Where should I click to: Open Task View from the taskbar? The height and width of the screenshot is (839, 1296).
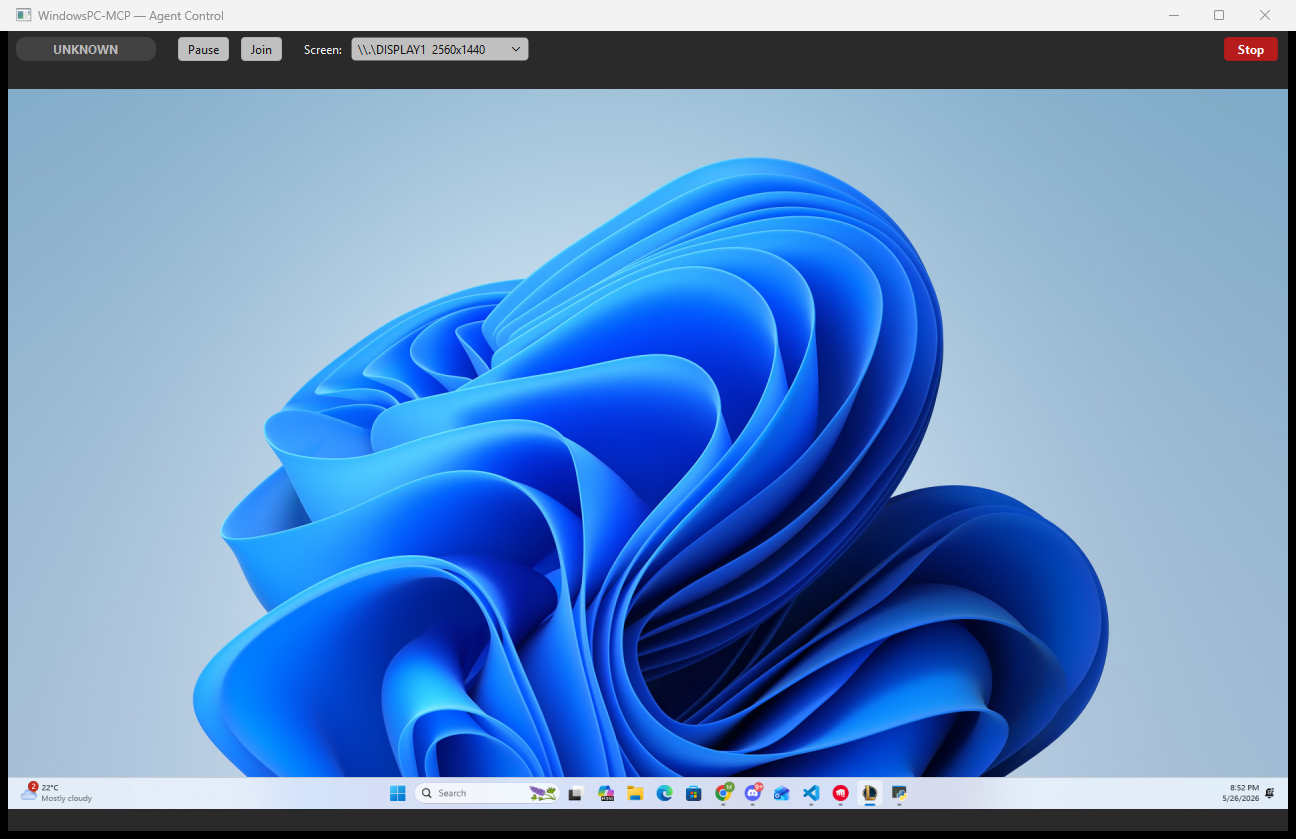[575, 793]
